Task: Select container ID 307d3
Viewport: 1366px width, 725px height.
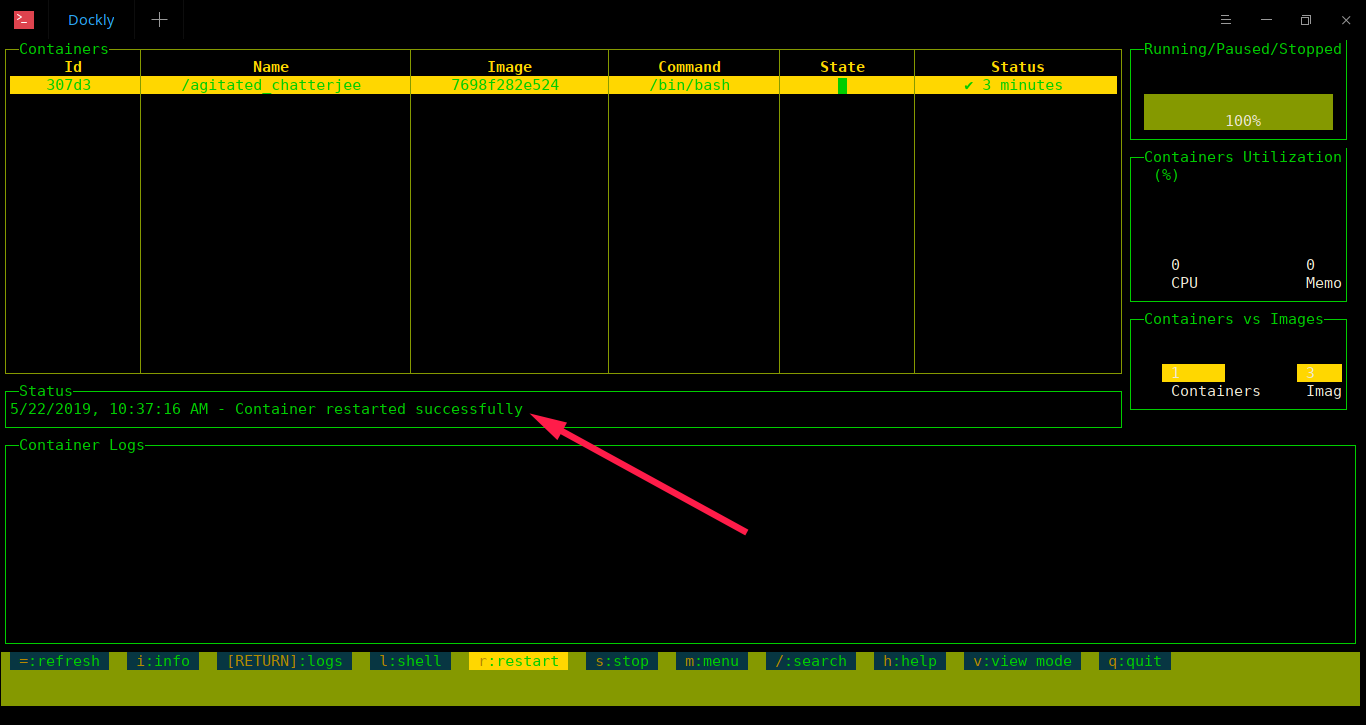Action: 69,85
